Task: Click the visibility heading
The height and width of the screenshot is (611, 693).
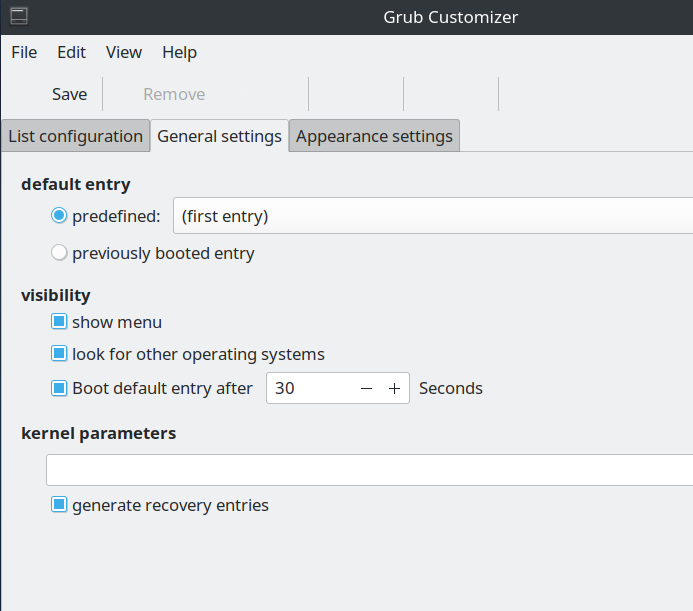Action: click(x=56, y=295)
